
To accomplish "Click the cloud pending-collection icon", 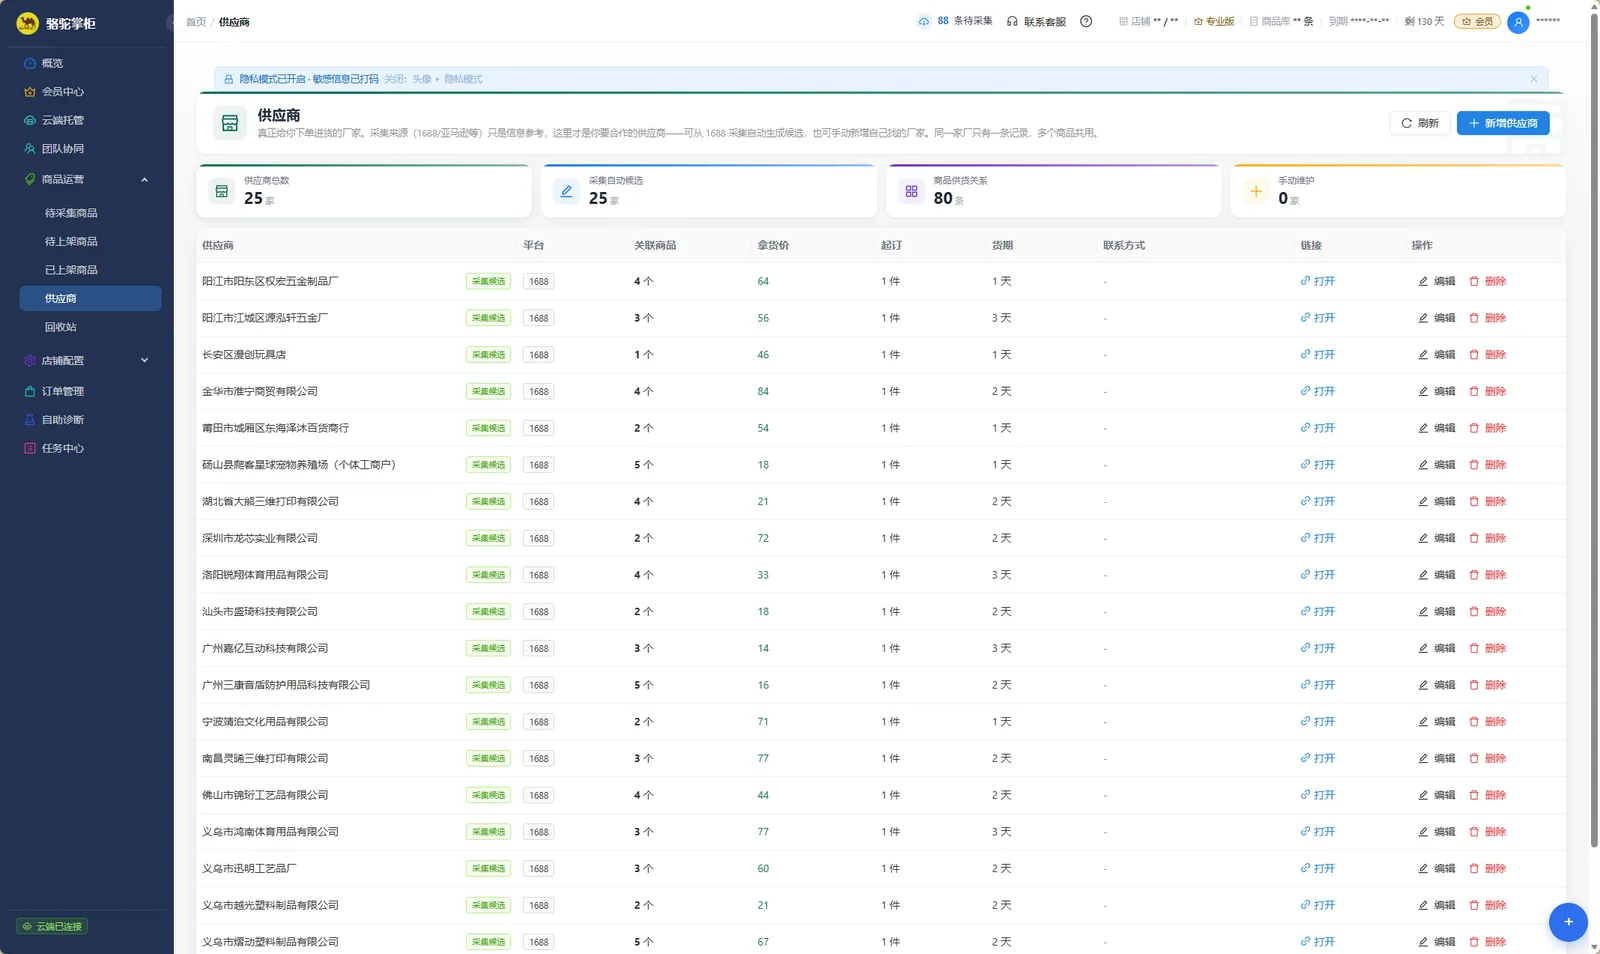I will coord(923,21).
